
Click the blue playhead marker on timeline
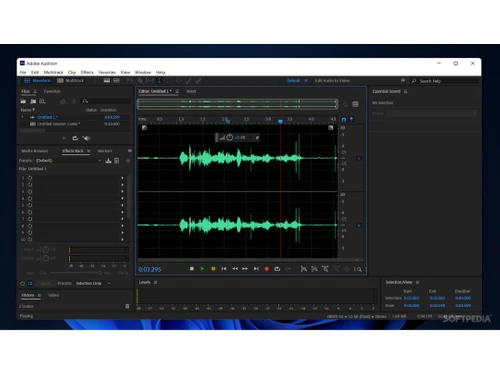[280, 122]
